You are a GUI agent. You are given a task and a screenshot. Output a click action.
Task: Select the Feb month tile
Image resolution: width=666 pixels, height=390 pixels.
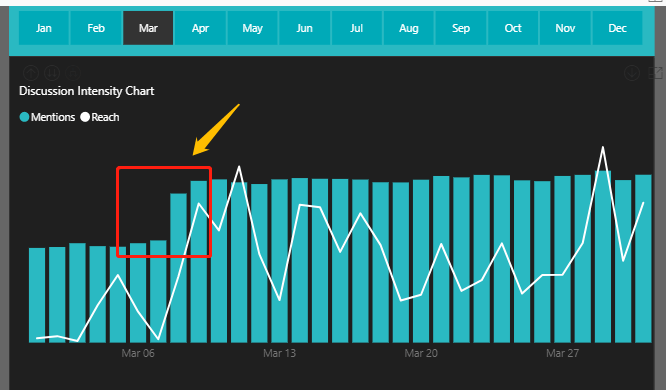tap(96, 28)
